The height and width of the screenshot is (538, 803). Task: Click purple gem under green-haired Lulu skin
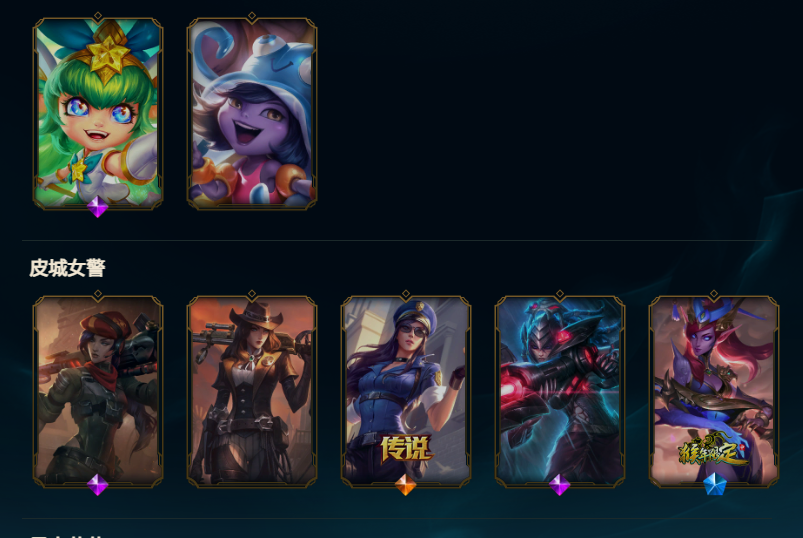(x=98, y=207)
